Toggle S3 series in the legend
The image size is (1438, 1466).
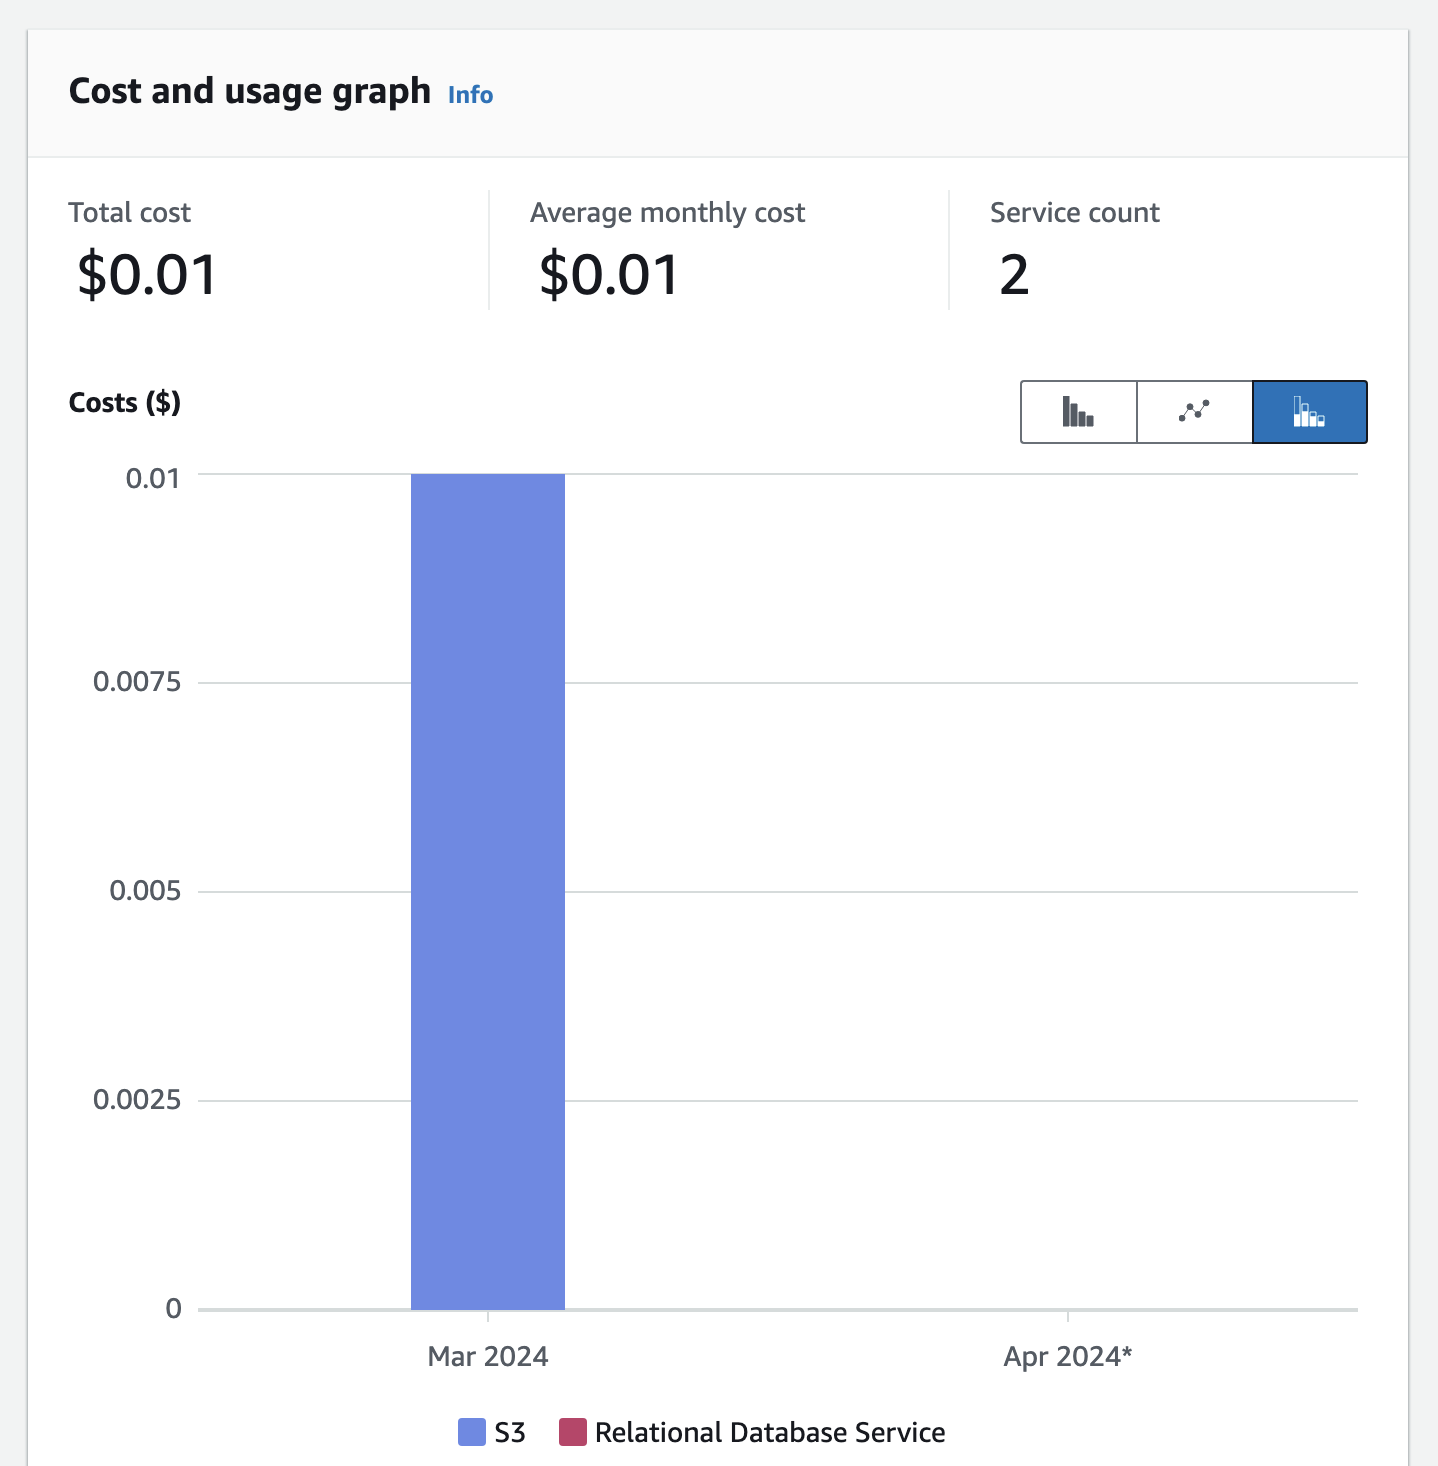click(x=472, y=1432)
